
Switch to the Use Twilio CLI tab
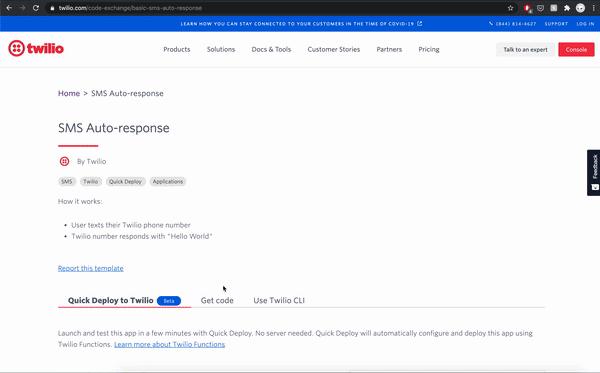279,300
